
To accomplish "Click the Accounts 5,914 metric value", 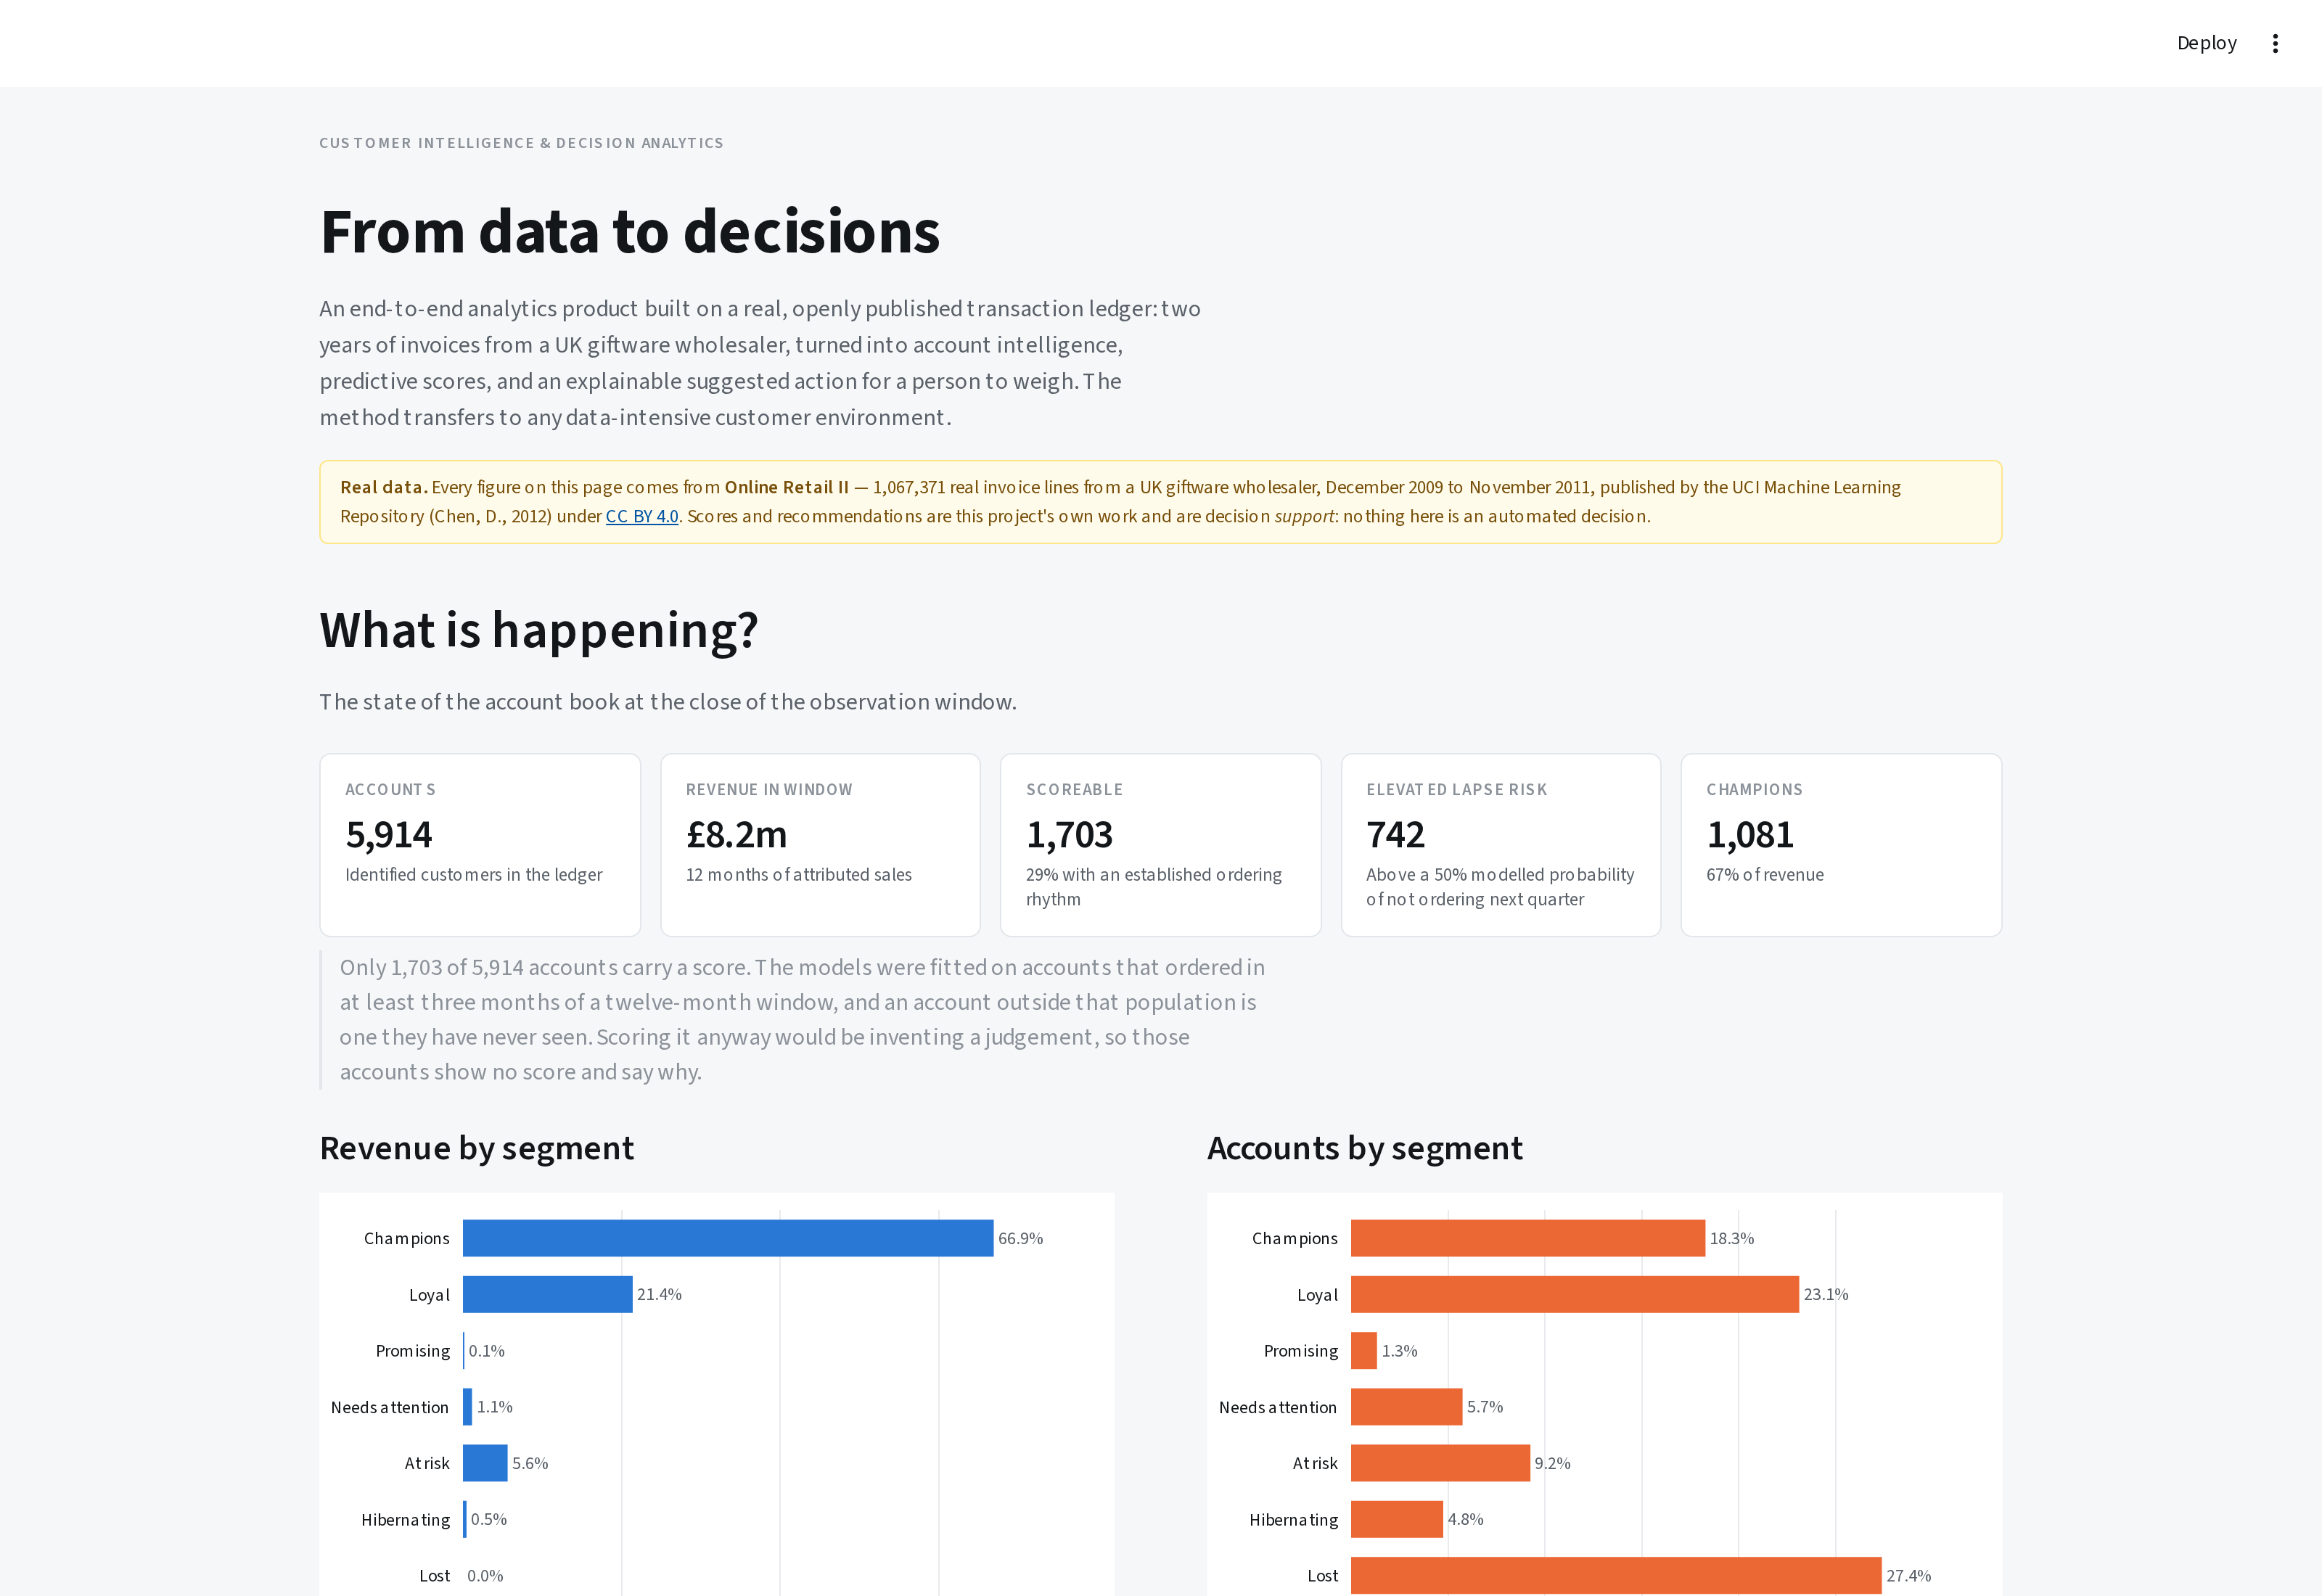I will click(x=389, y=834).
